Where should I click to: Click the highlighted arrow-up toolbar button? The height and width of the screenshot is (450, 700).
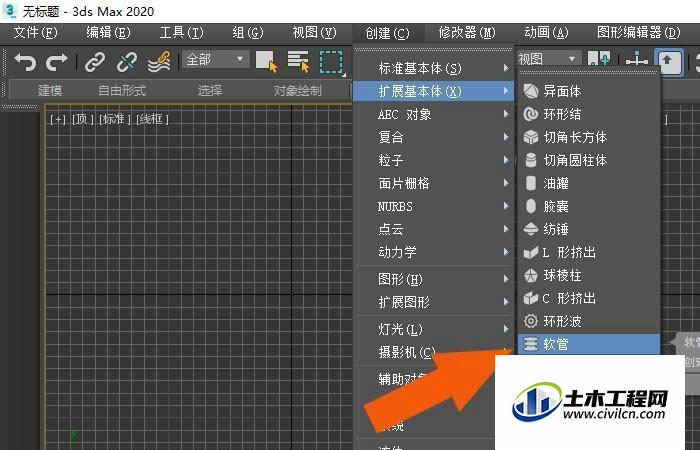668,61
